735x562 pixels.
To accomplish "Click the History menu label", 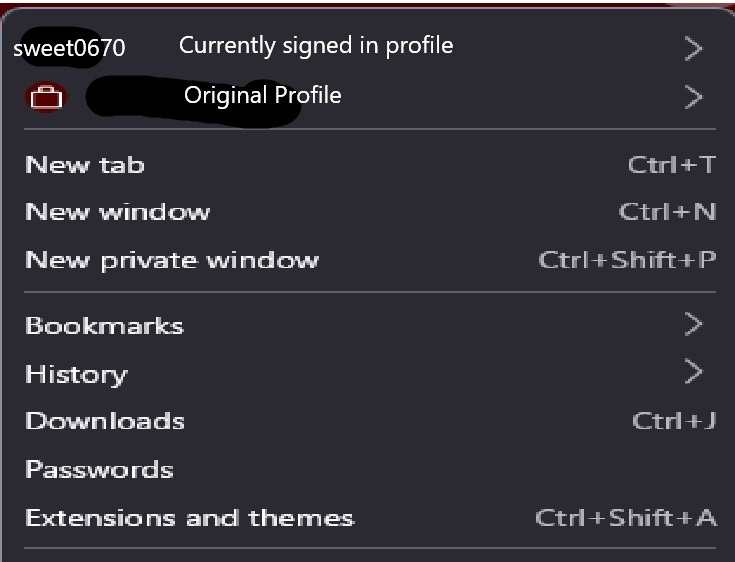I will 76,374.
